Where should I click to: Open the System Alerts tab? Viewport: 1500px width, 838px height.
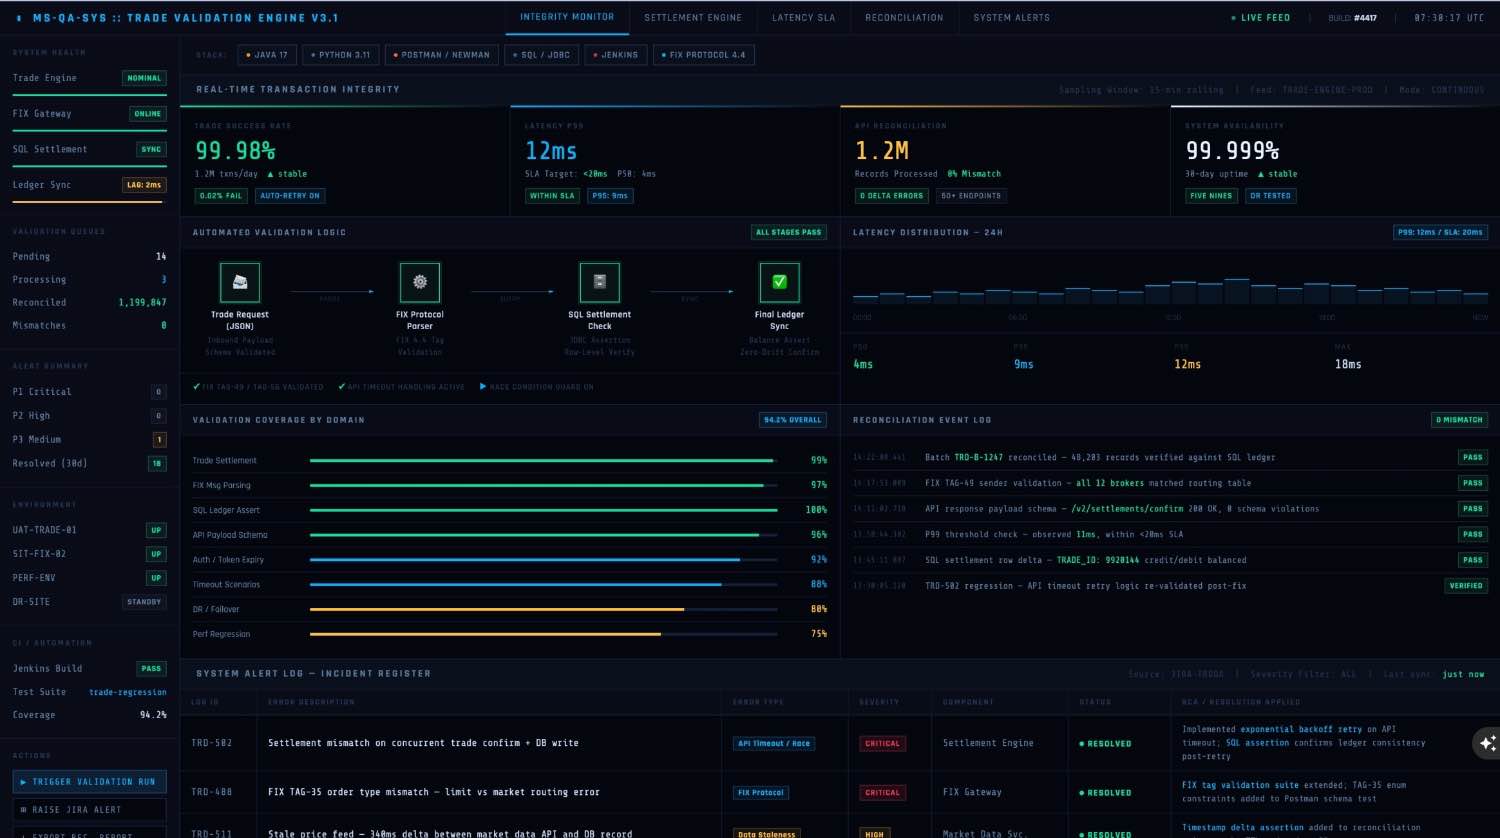click(x=1011, y=17)
